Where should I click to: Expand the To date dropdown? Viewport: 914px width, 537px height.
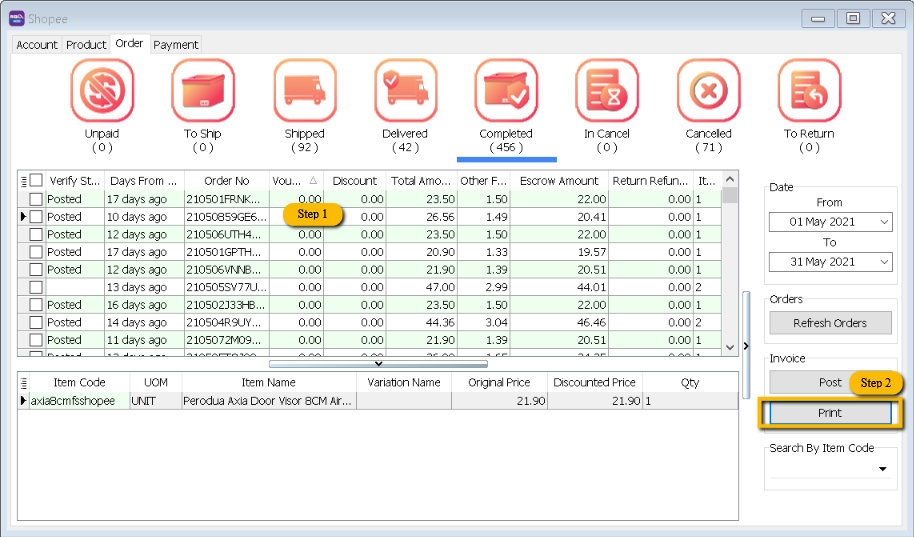(883, 262)
